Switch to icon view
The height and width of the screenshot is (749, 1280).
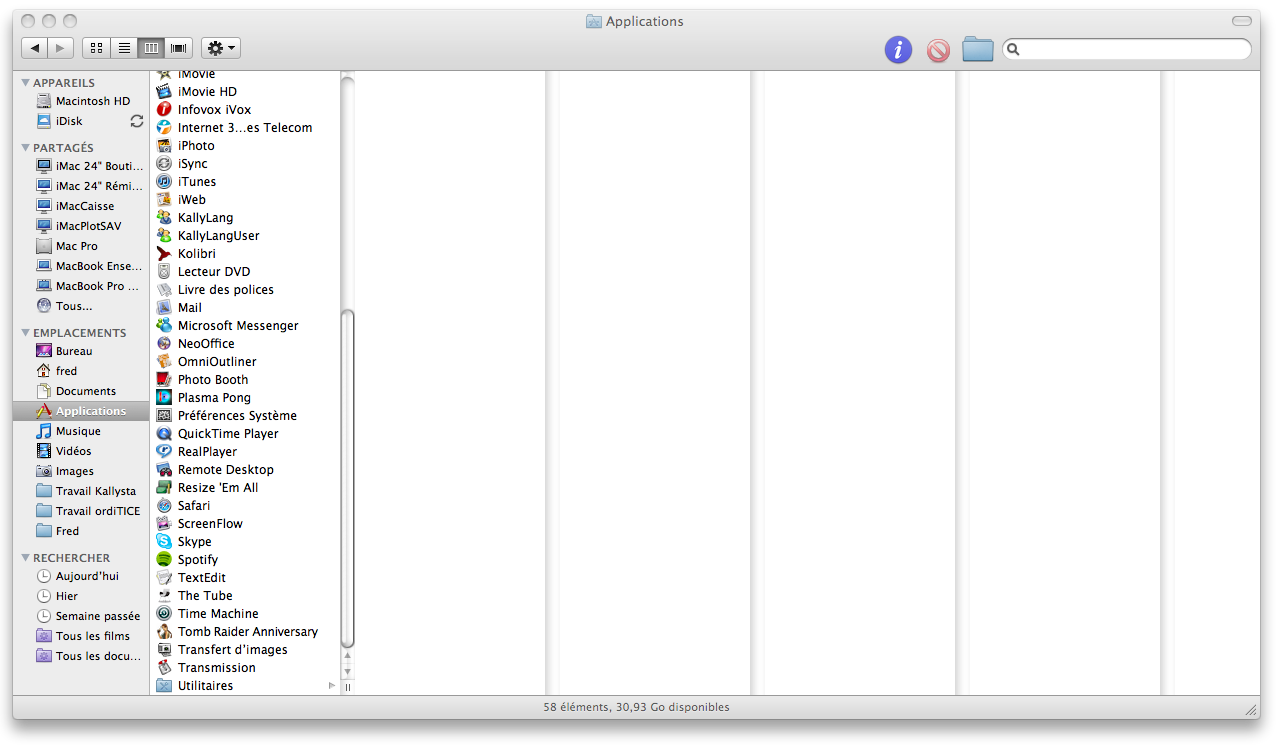(x=96, y=48)
